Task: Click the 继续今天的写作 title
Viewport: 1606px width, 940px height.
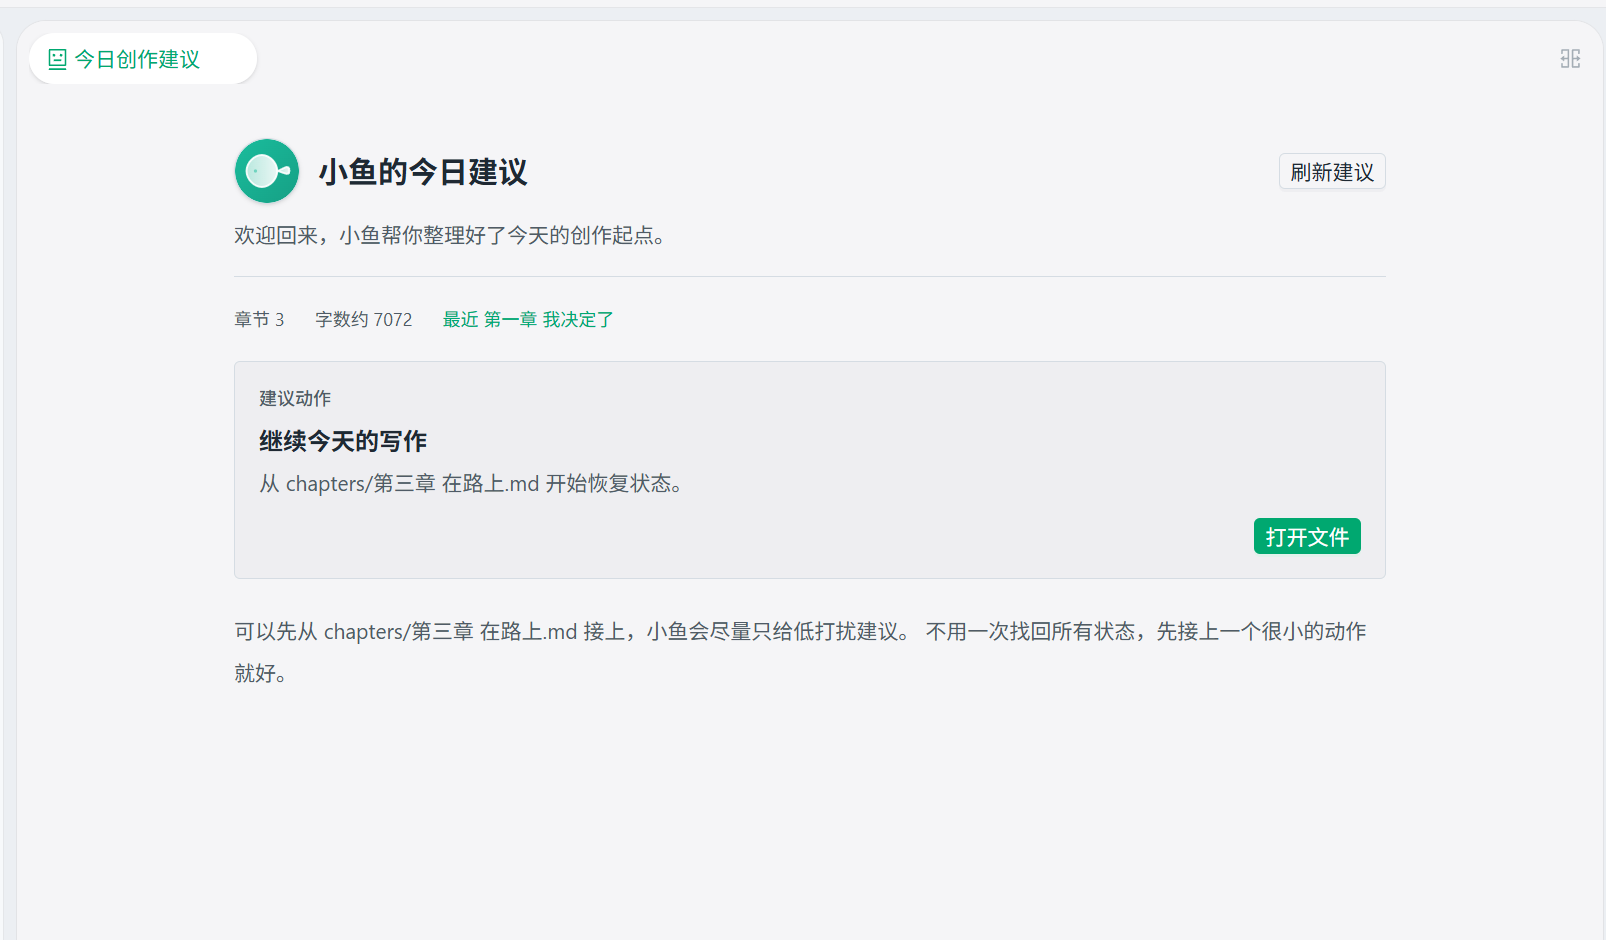Action: click(343, 441)
